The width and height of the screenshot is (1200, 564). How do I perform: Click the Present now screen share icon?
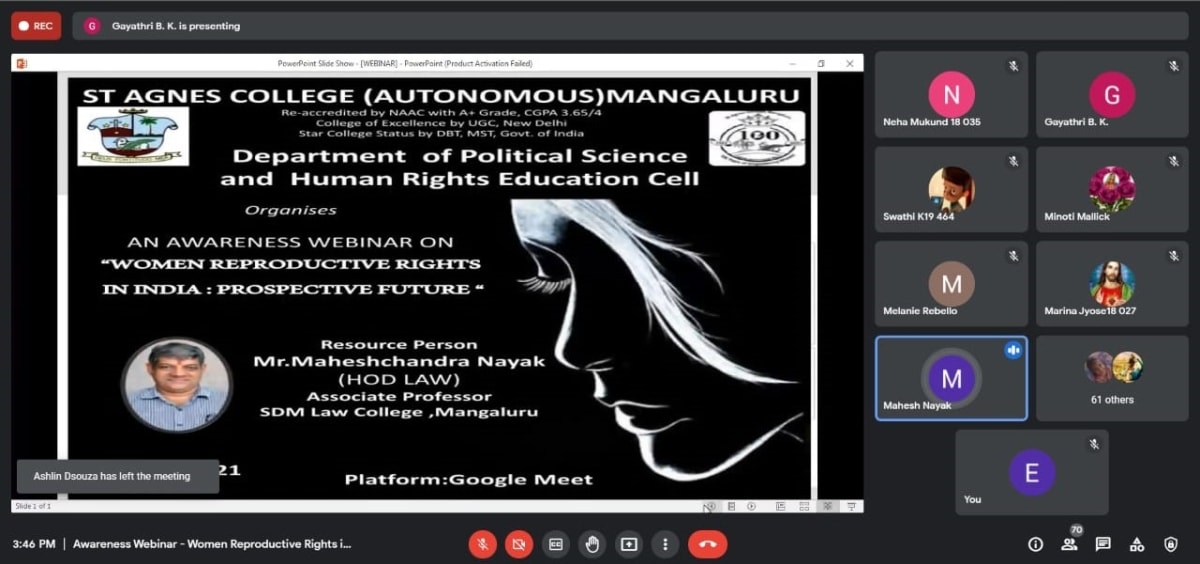point(629,544)
